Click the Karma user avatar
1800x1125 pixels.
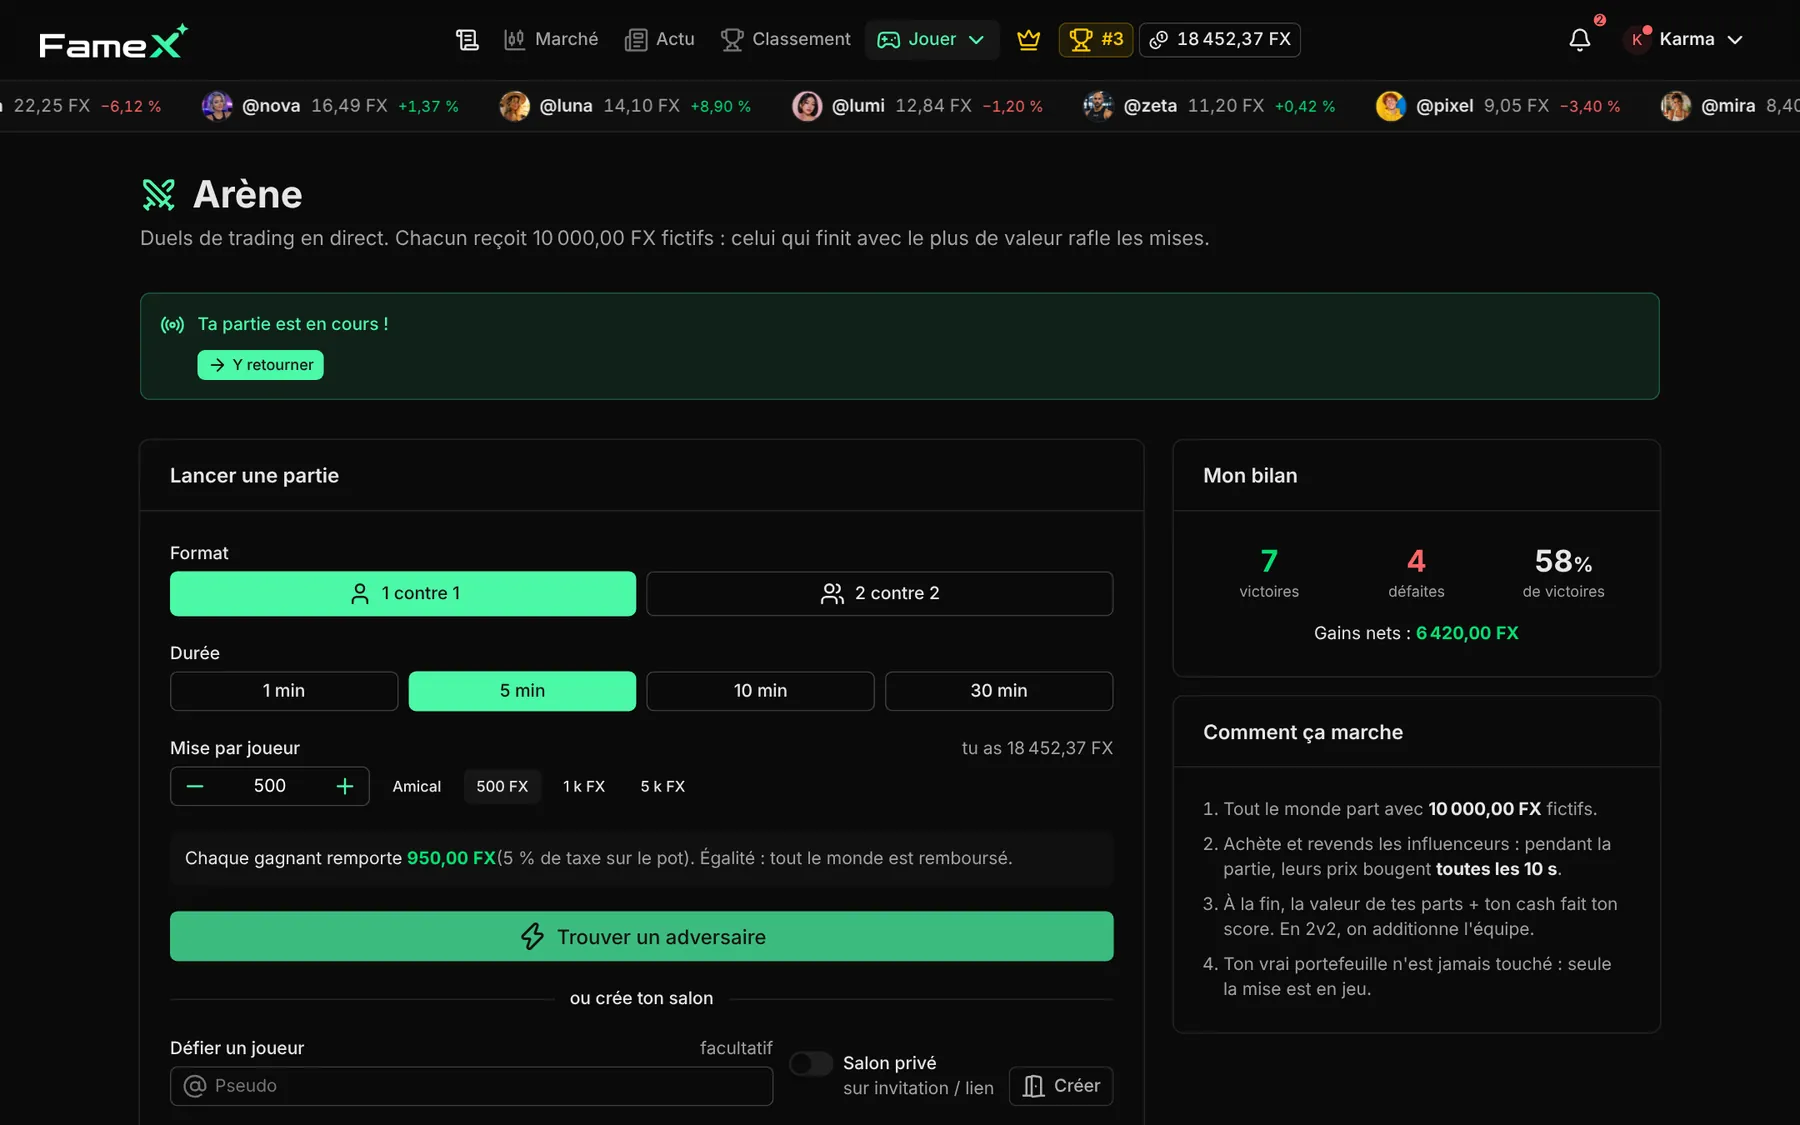click(x=1636, y=40)
